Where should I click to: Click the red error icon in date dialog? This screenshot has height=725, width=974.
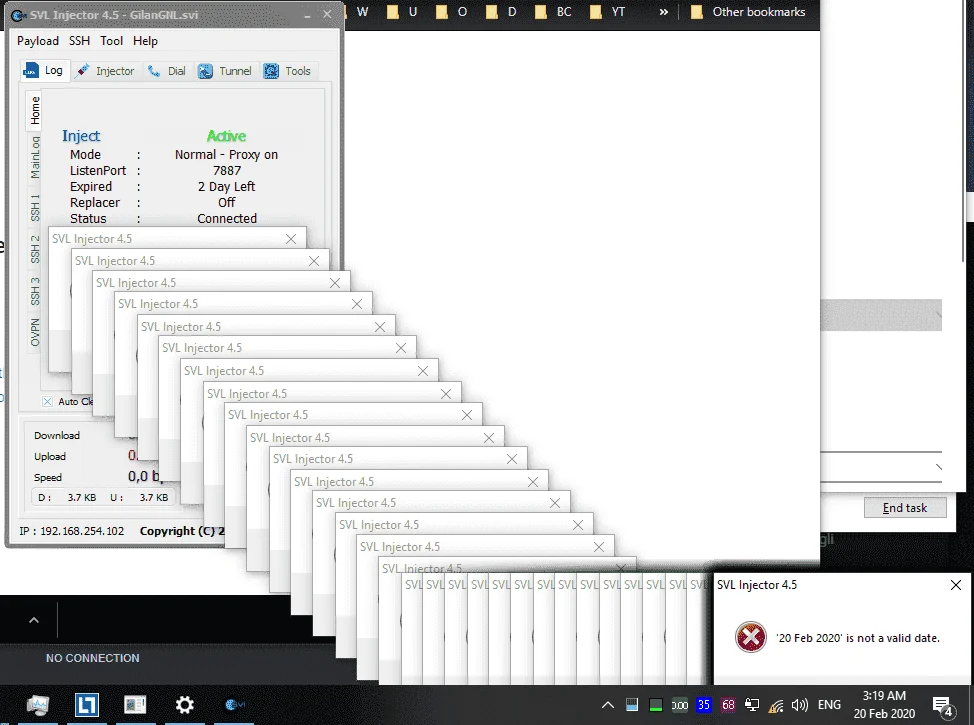point(750,637)
